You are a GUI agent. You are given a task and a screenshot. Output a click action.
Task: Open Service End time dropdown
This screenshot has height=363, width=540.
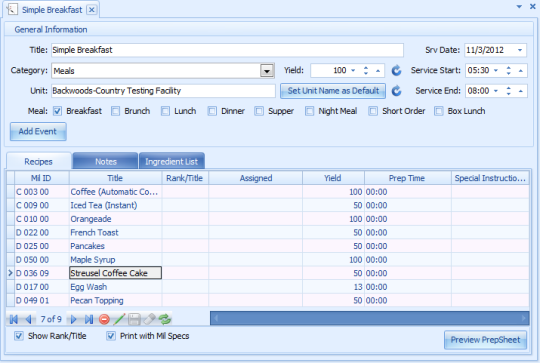(x=496, y=91)
